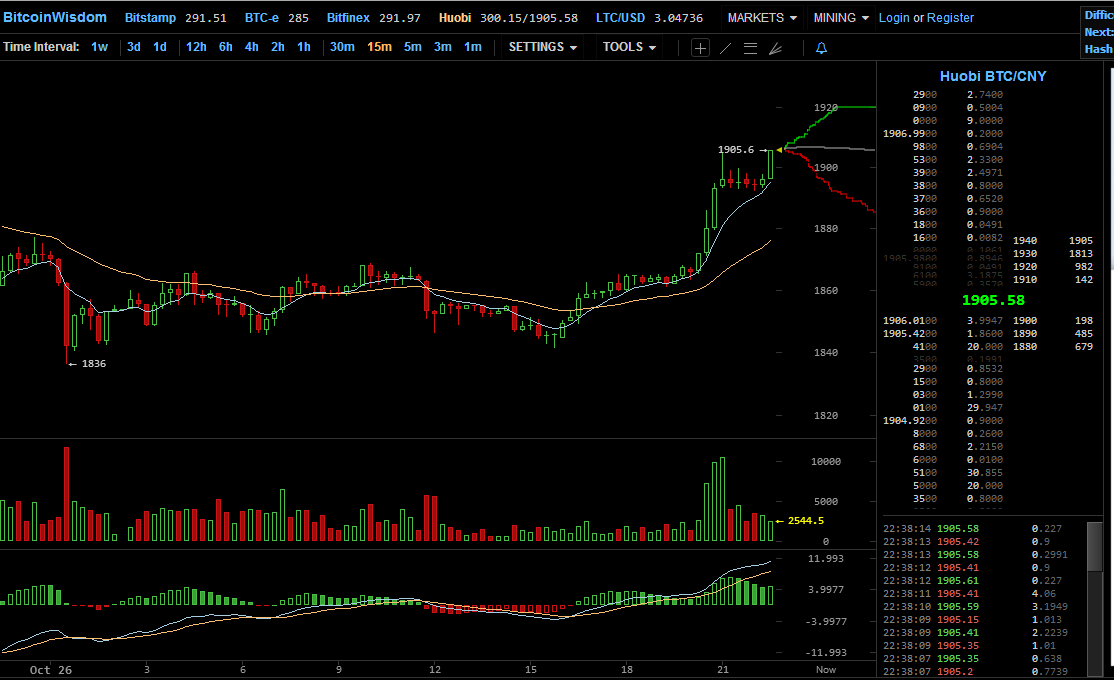The height and width of the screenshot is (680, 1114).
Task: Click the green 1905.58 last price
Action: point(993,301)
